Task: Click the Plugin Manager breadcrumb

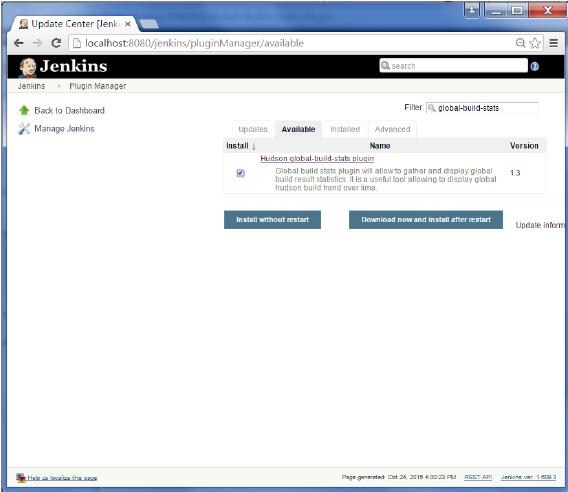Action: 97,86
